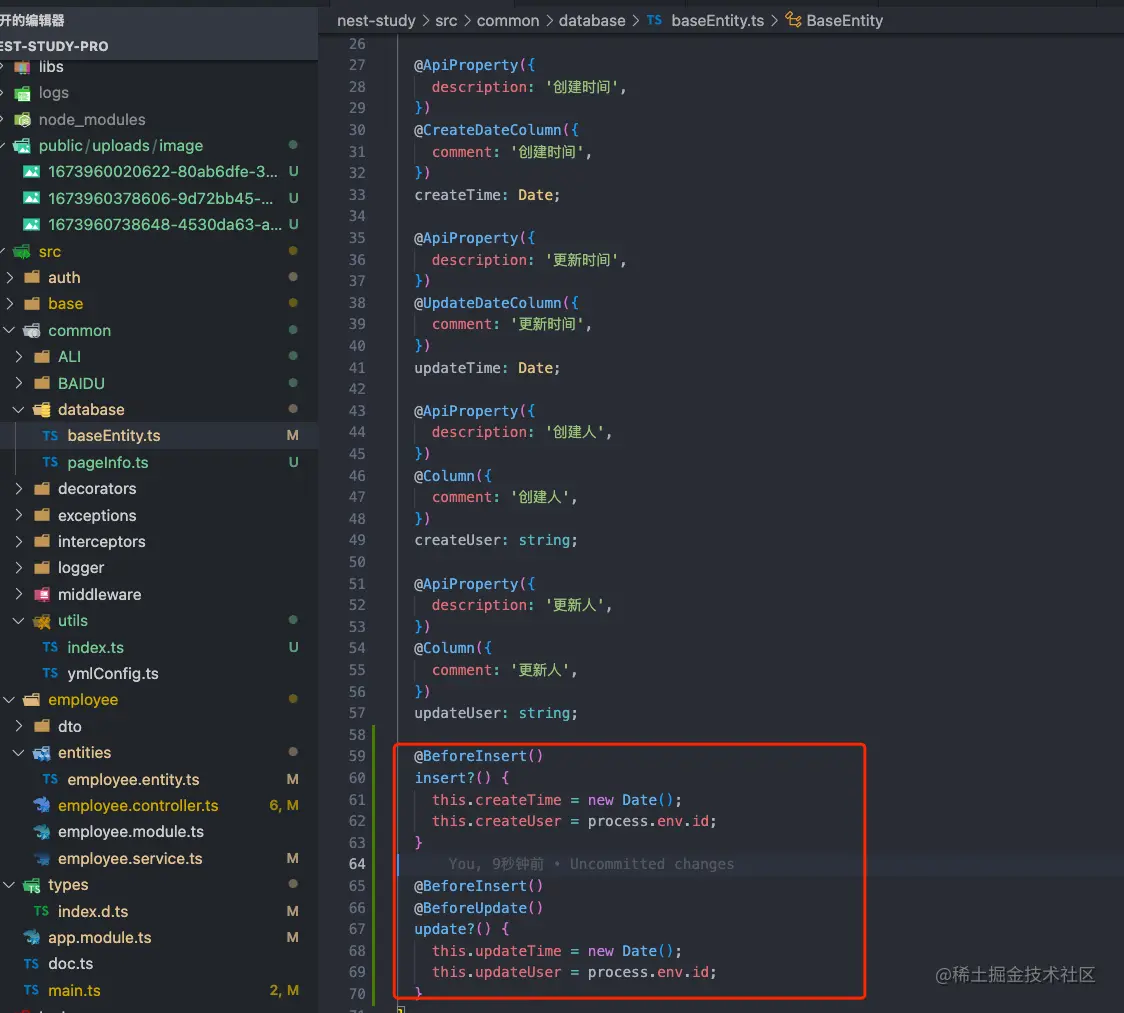The image size is (1124, 1013).
Task: Select database in the breadcrumb path
Action: pos(592,21)
